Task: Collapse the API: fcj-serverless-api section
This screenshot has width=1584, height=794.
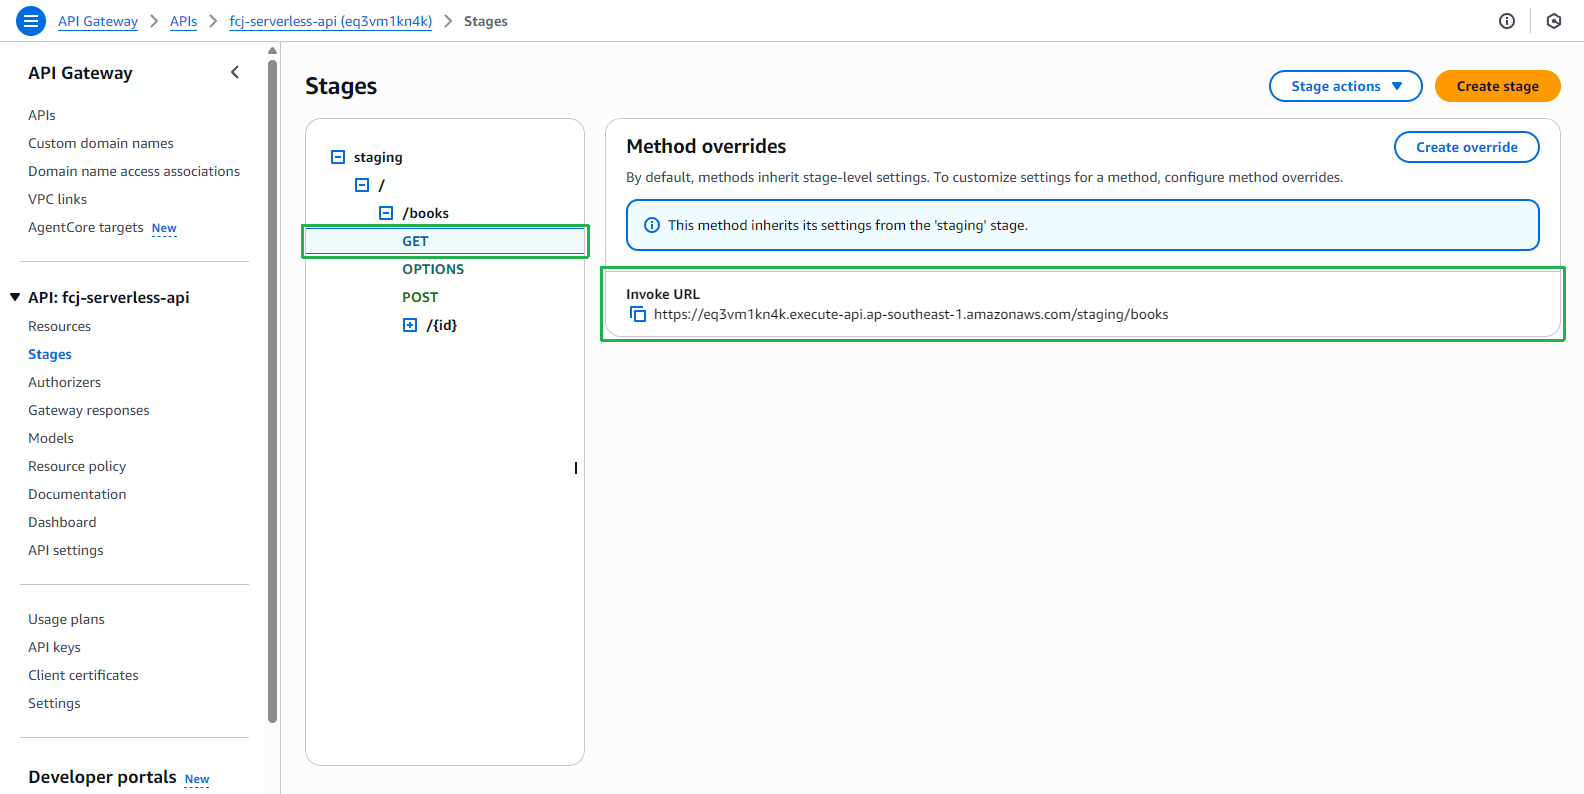Action: (15, 297)
